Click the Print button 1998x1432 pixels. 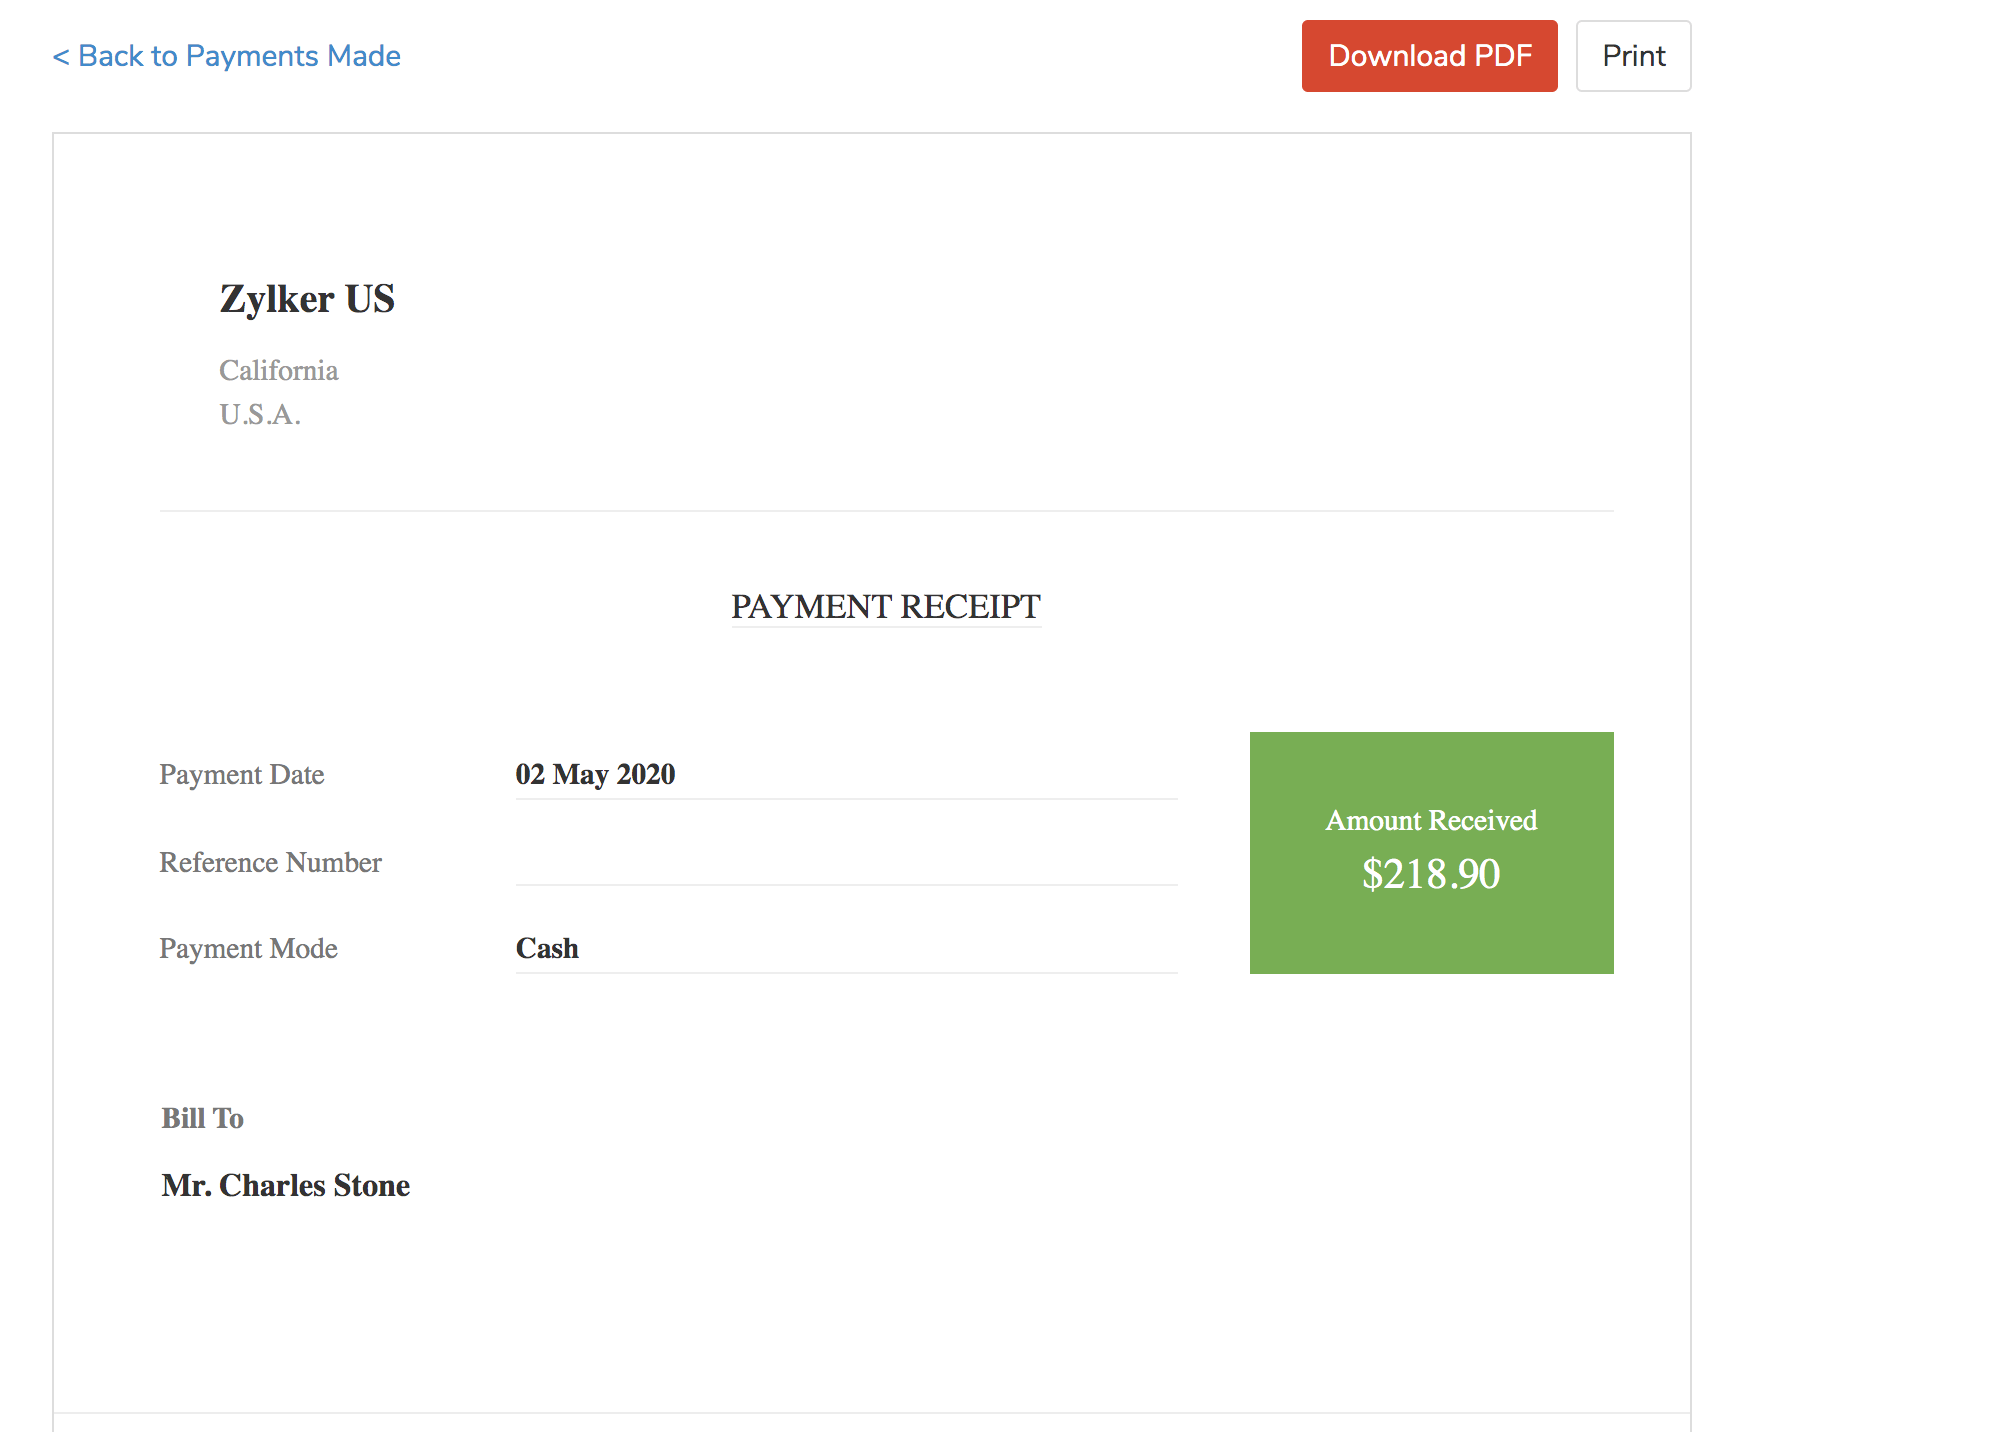click(x=1633, y=56)
